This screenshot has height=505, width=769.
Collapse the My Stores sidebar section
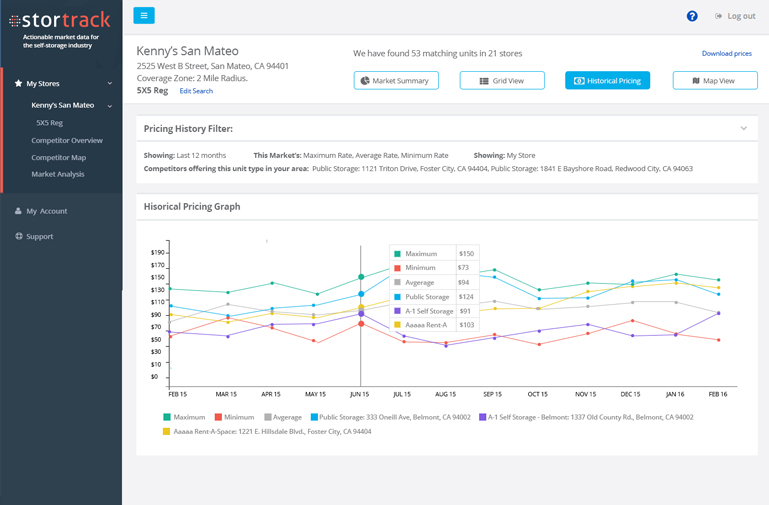point(110,84)
